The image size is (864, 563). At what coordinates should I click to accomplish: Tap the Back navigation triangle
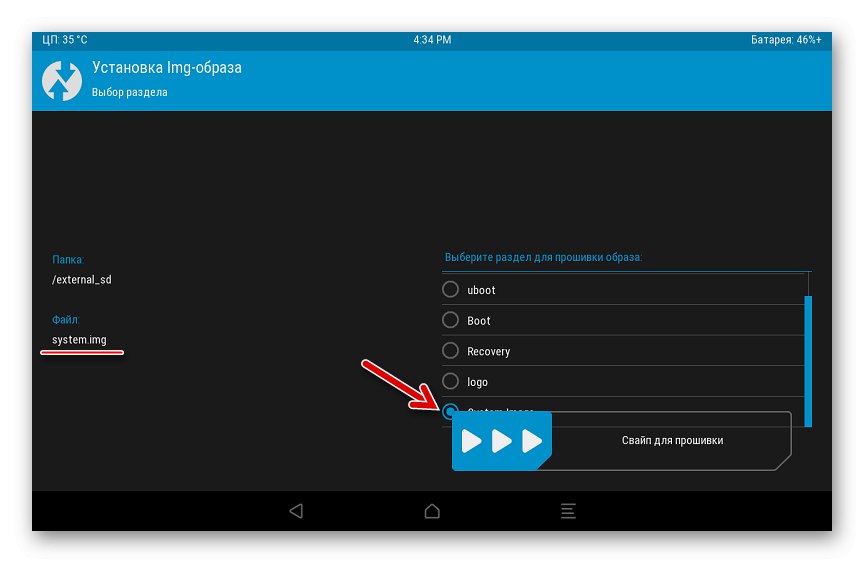tap(296, 511)
